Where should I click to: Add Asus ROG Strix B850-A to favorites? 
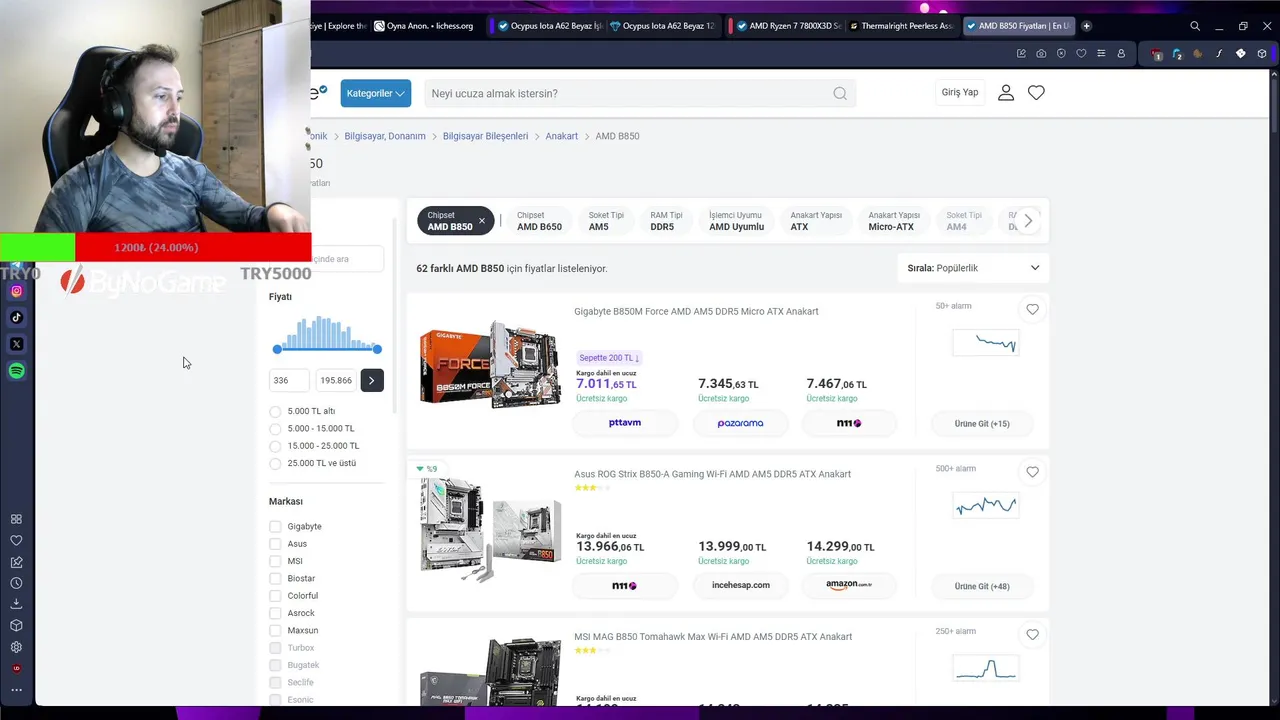(x=1032, y=472)
